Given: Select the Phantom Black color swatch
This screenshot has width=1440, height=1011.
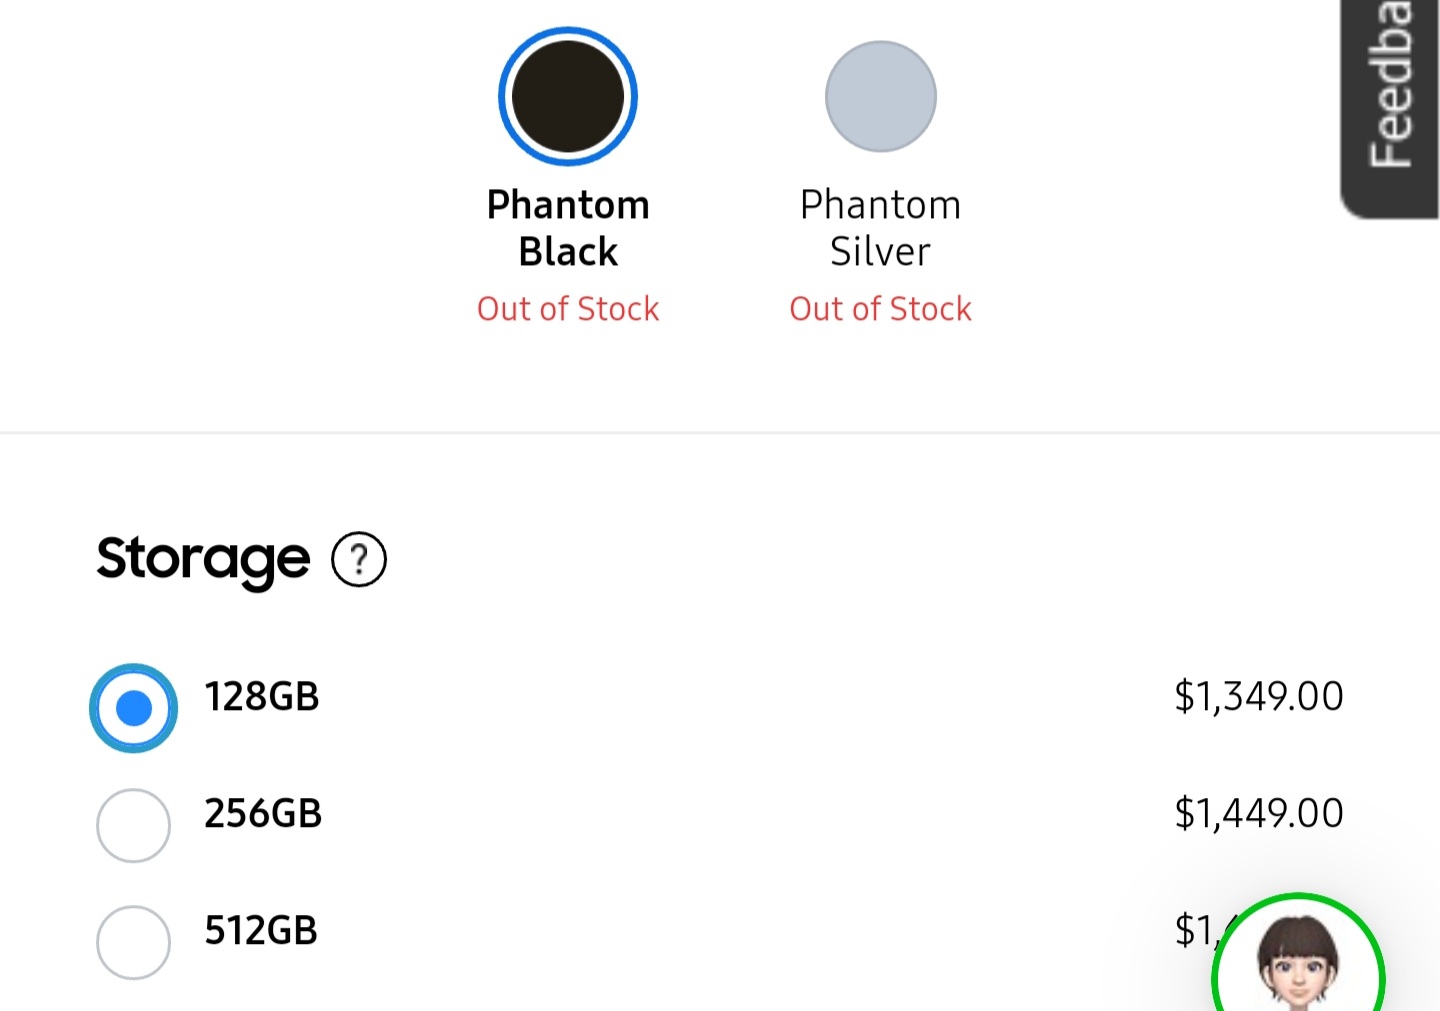Looking at the screenshot, I should click(568, 96).
